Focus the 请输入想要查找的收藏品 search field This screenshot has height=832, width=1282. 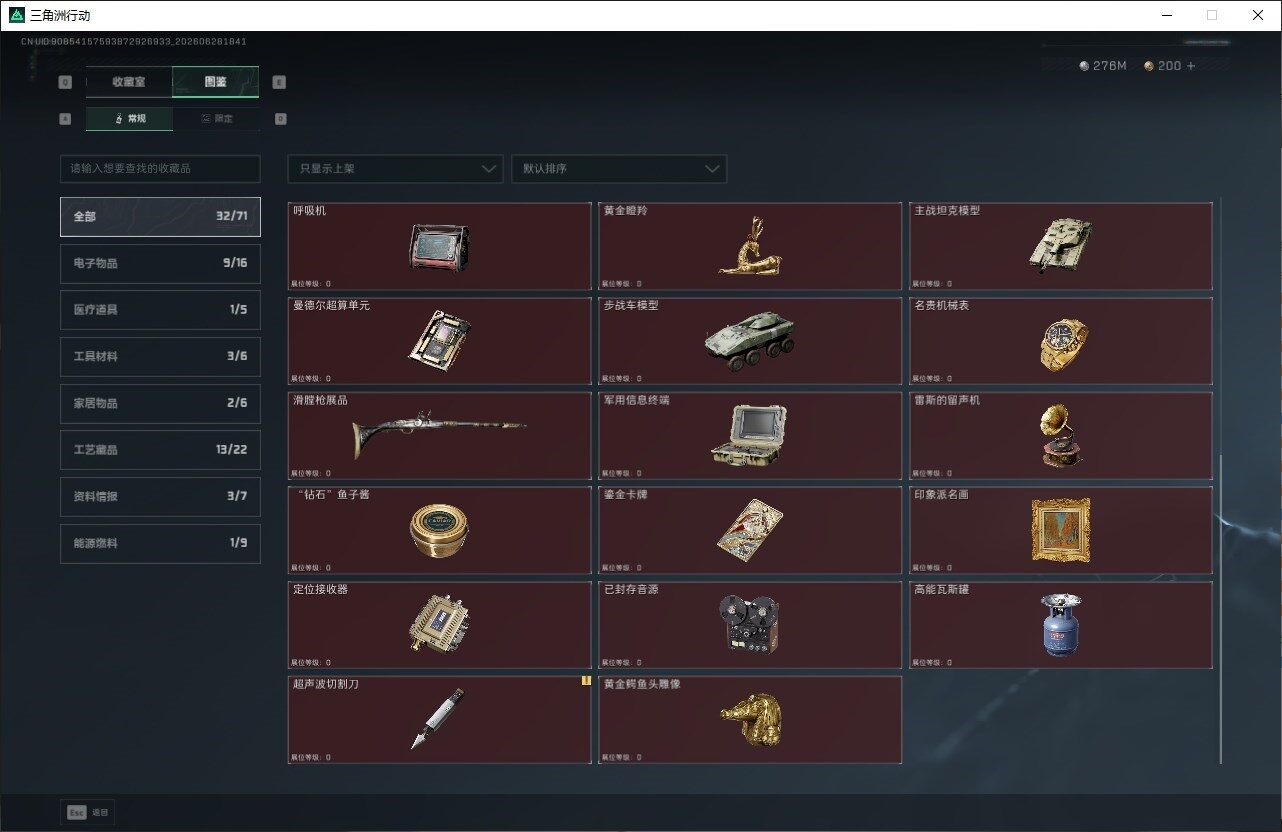[x=160, y=169]
